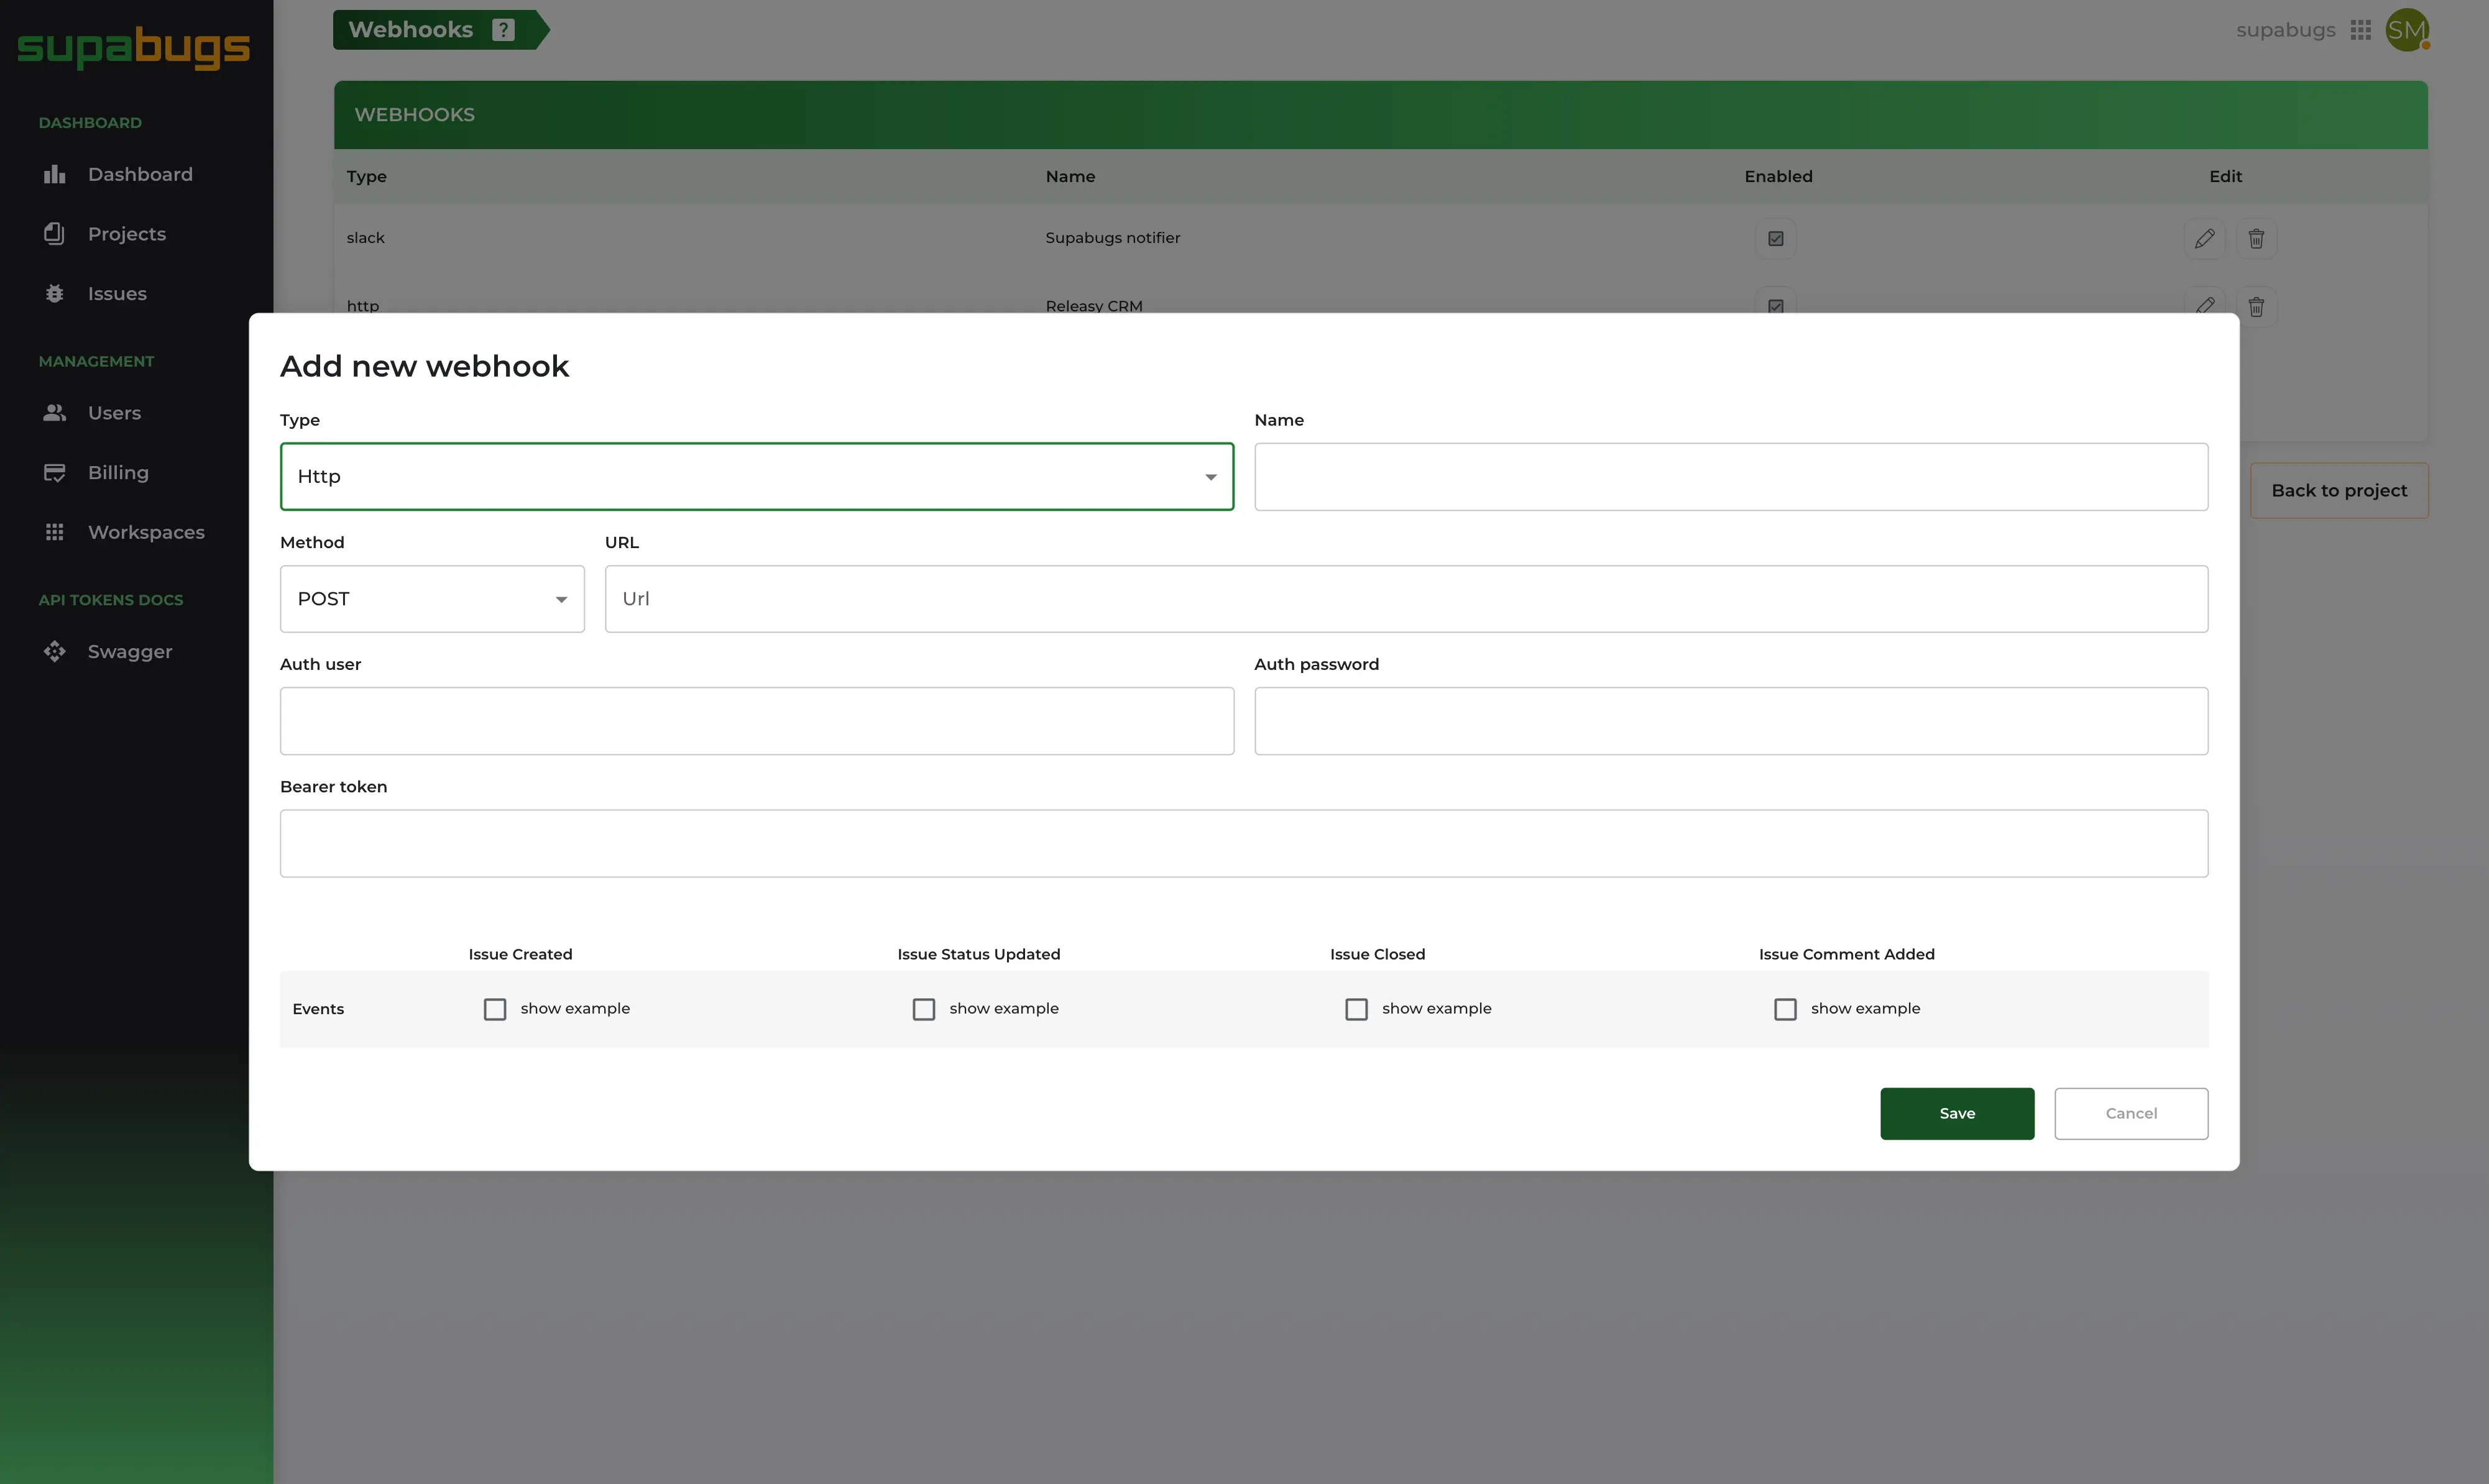
Task: Go to Projects in sidebar menu
Action: [x=126, y=234]
